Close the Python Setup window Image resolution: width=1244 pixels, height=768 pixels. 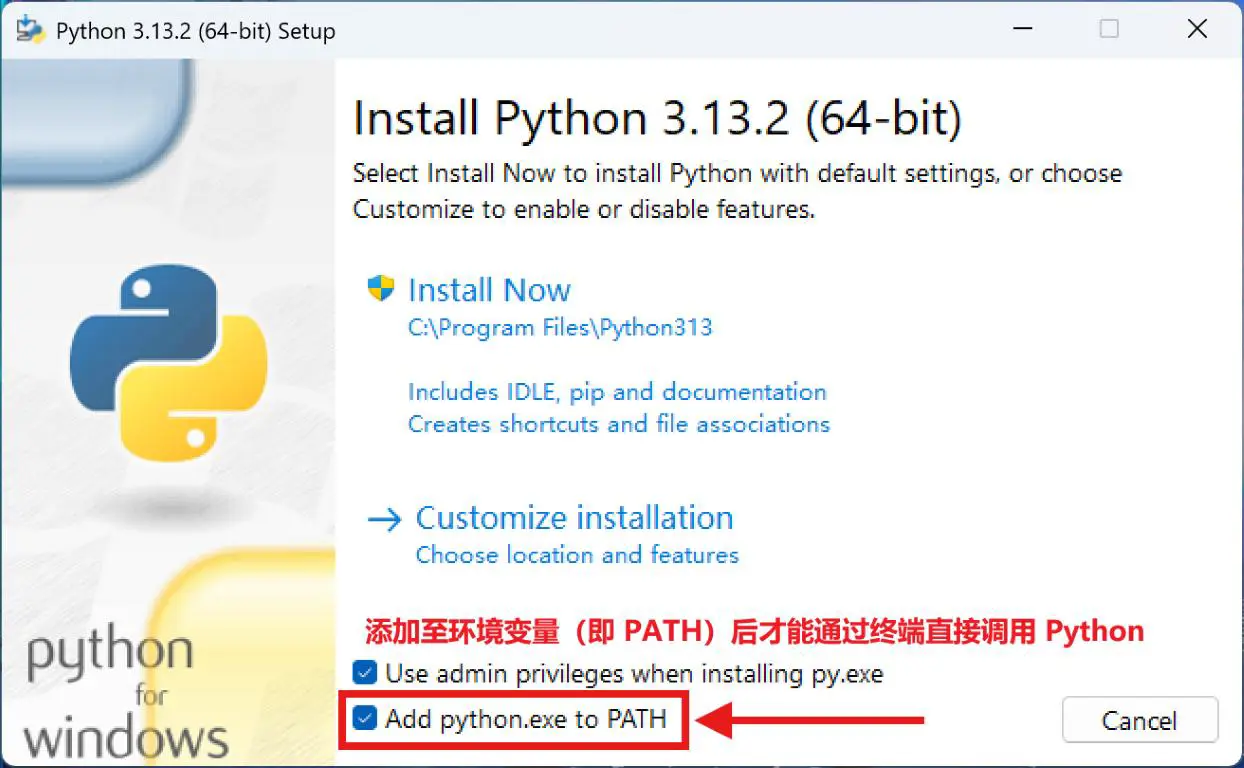1197,29
